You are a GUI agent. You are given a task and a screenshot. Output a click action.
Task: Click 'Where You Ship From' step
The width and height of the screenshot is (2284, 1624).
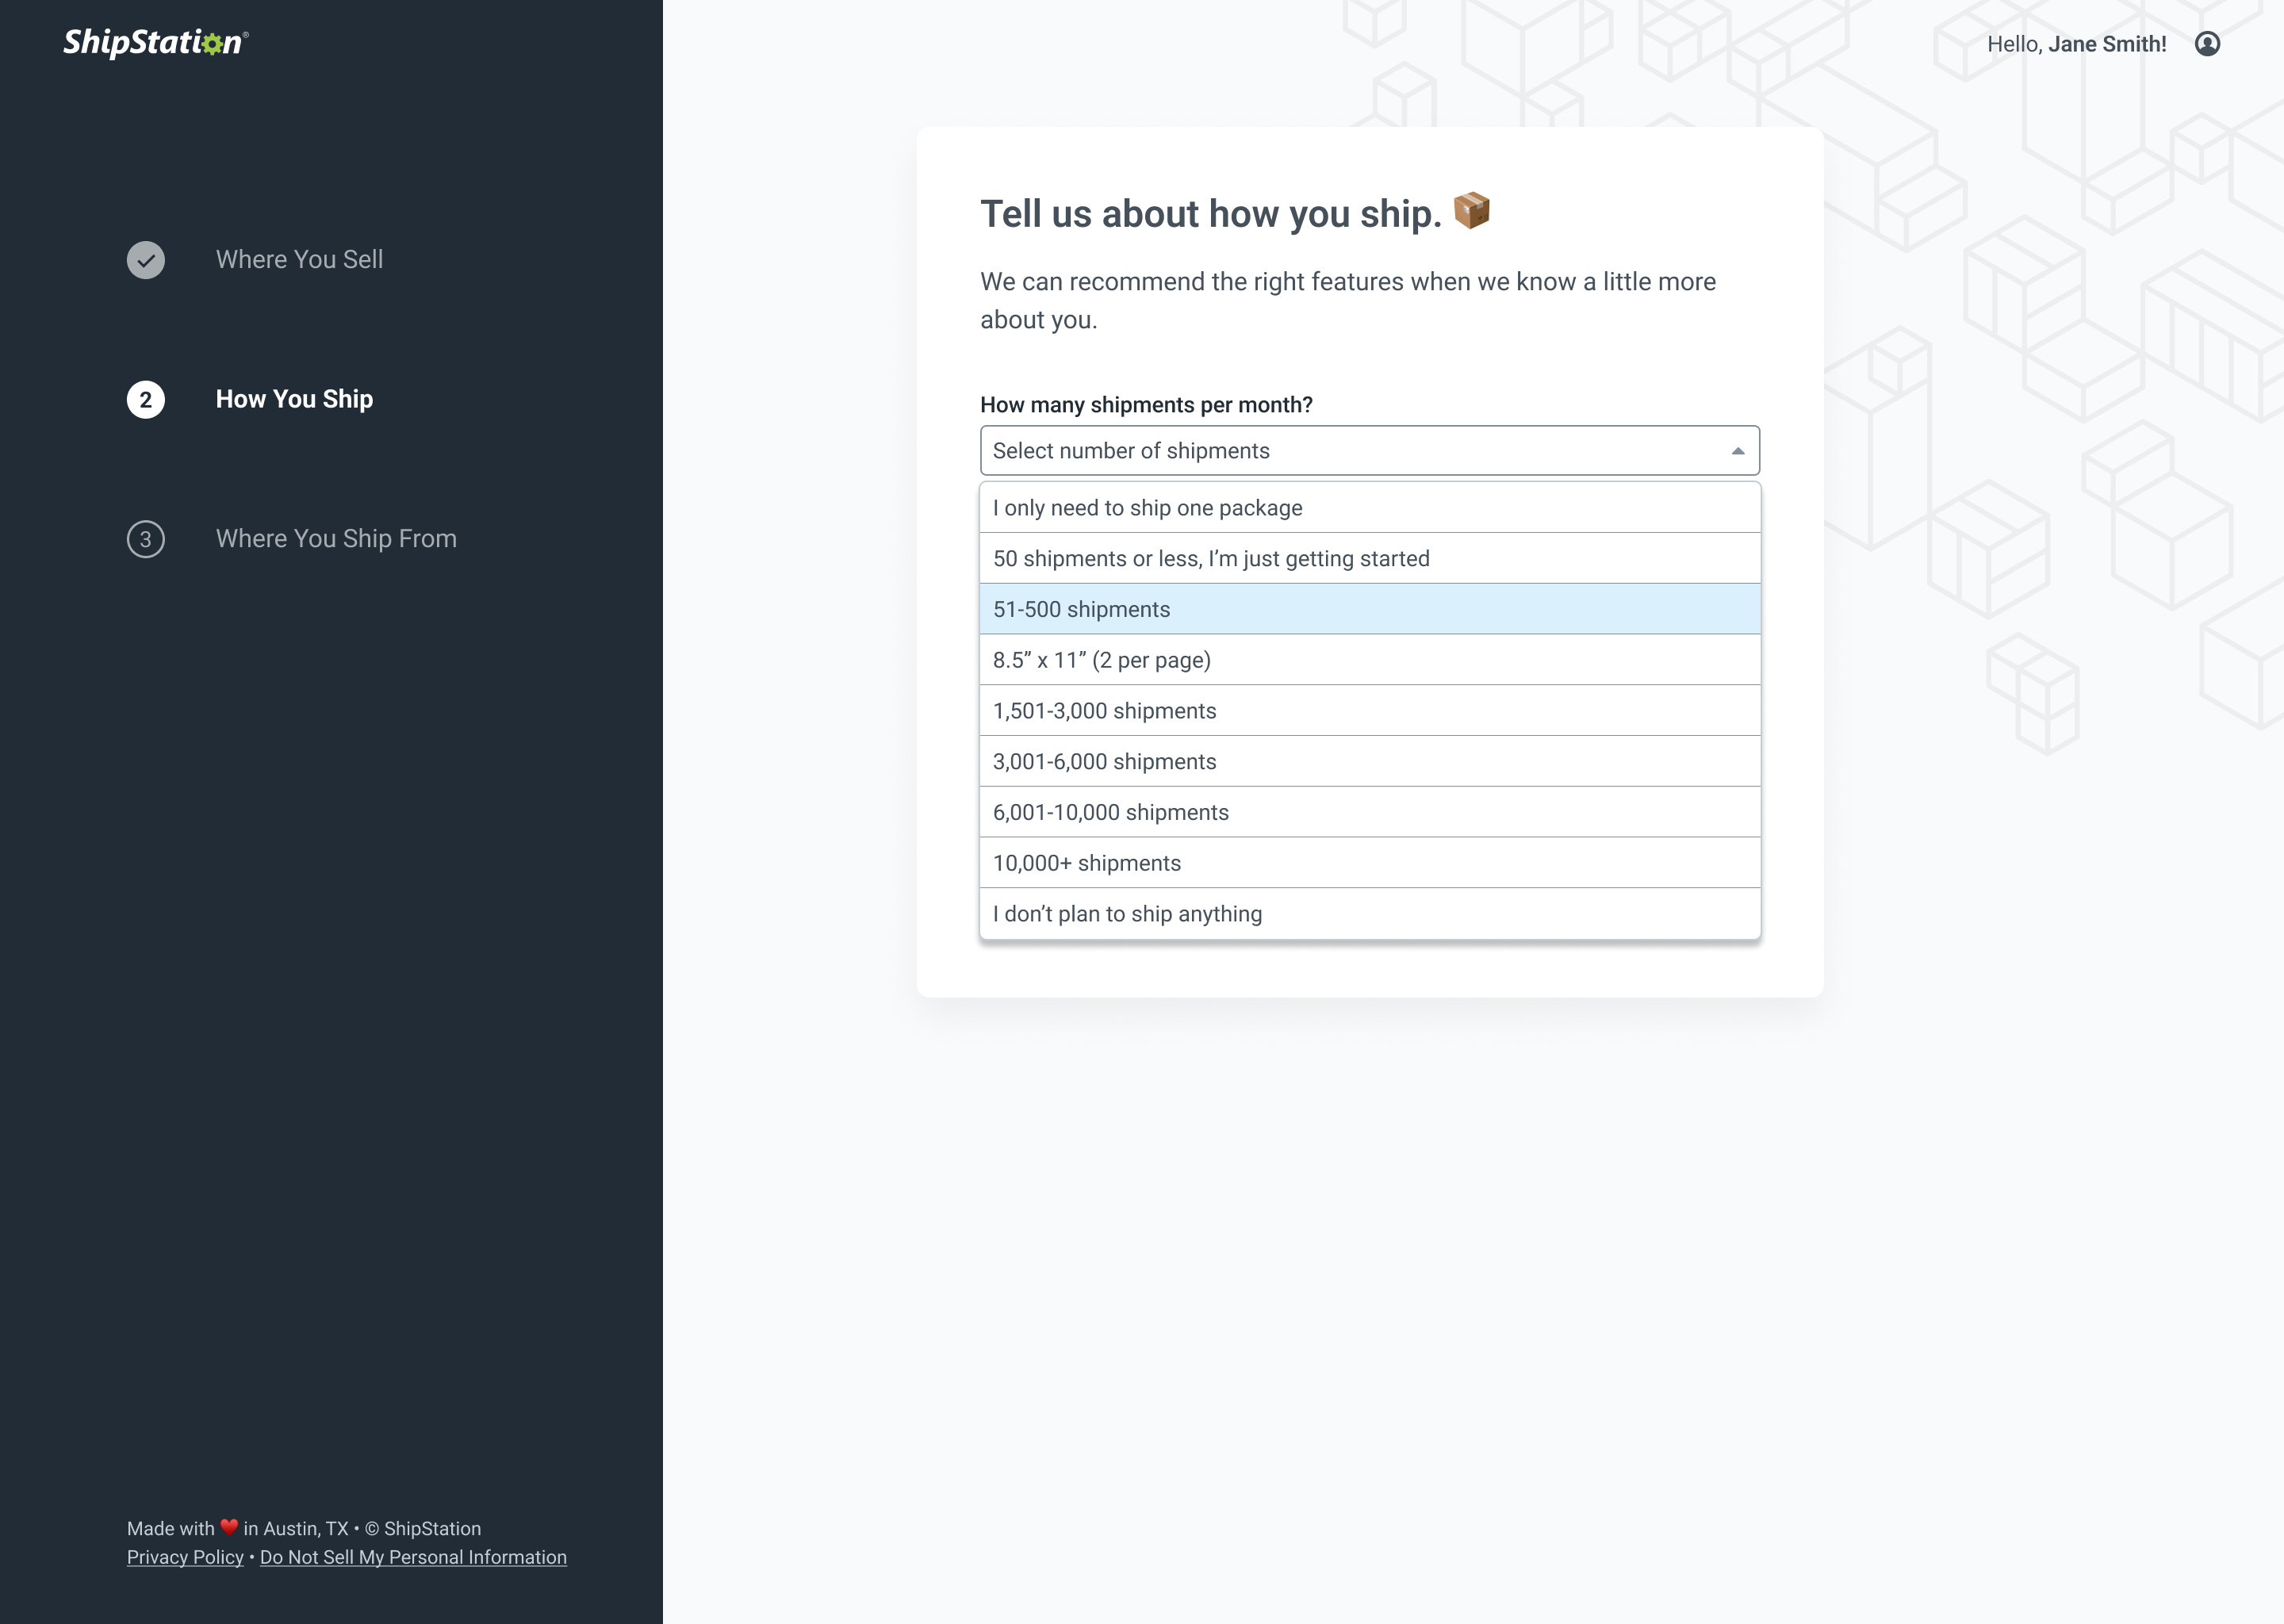[335, 538]
